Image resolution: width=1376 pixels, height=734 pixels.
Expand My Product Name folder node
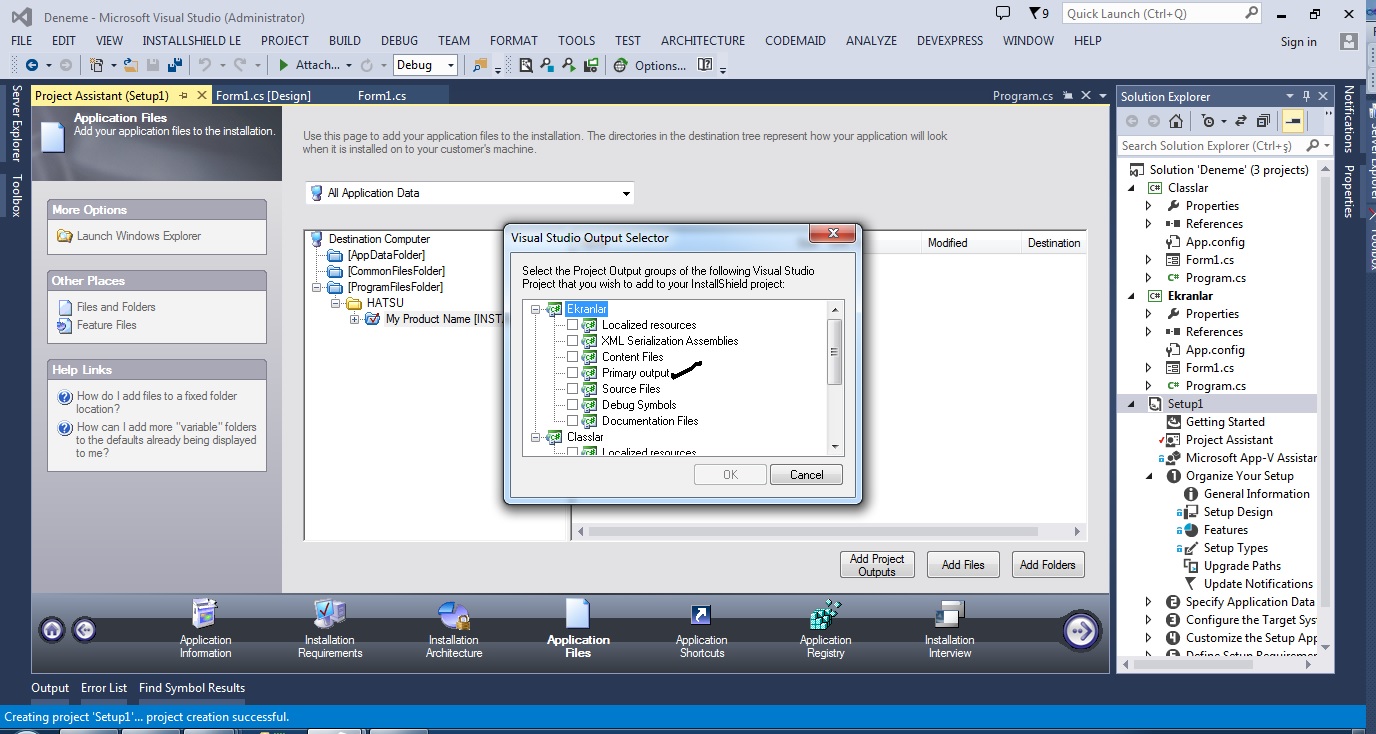pyautogui.click(x=355, y=319)
